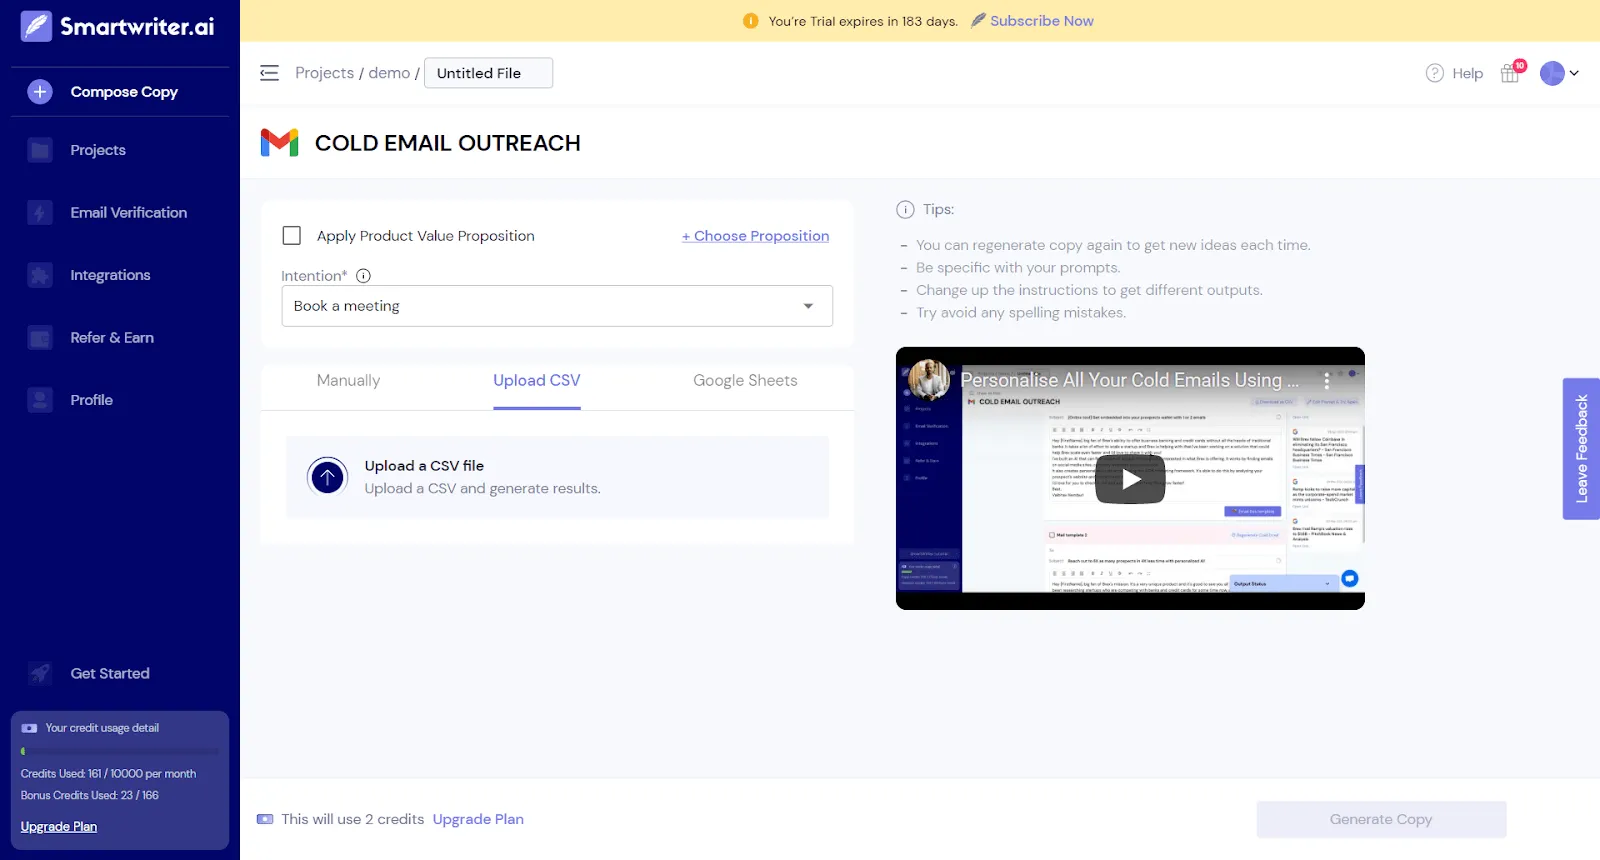
Task: Click the Get Started rocket icon
Action: click(40, 673)
